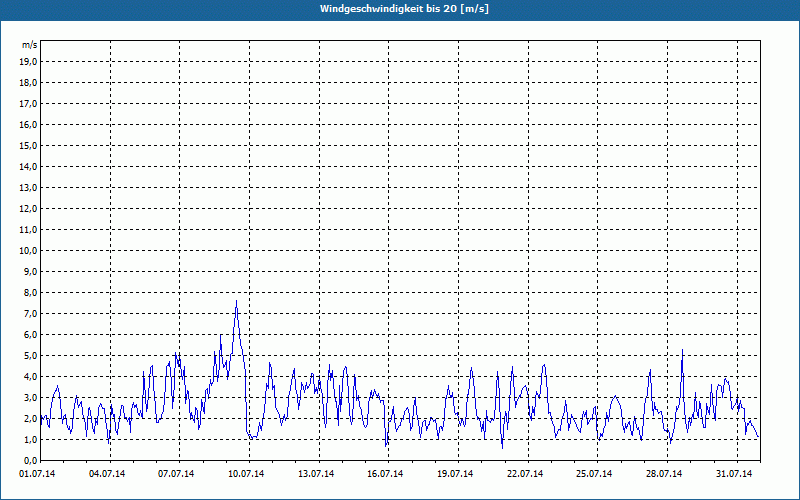Click the 11,0 y-axis label
The image size is (800, 500).
[28, 230]
